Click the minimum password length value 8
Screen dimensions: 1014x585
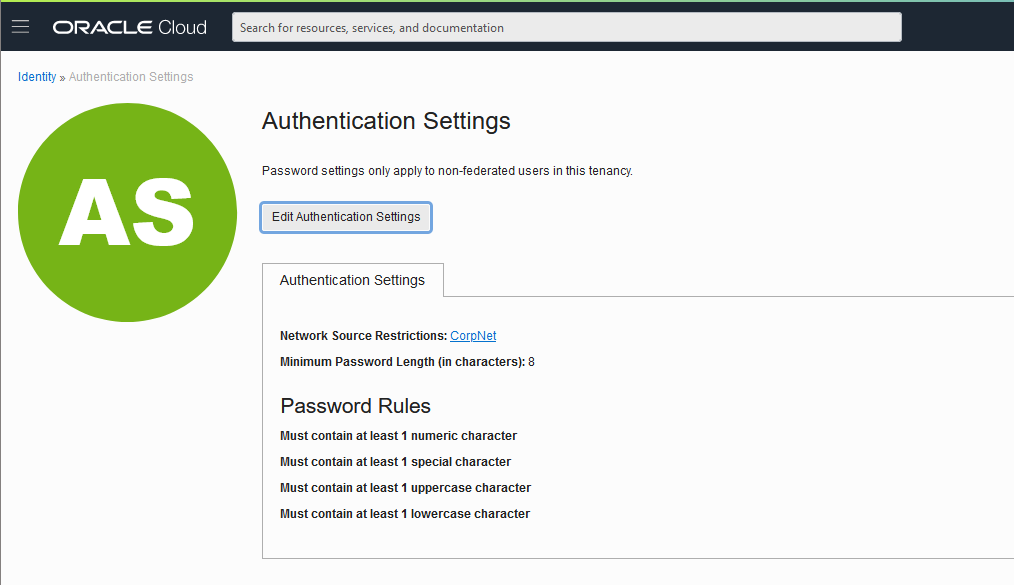(532, 362)
